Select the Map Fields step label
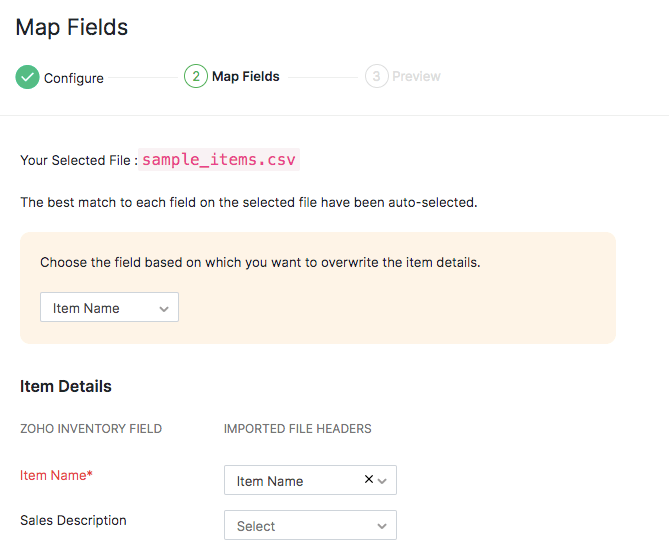Viewport: 669px width, 553px height. tap(246, 76)
